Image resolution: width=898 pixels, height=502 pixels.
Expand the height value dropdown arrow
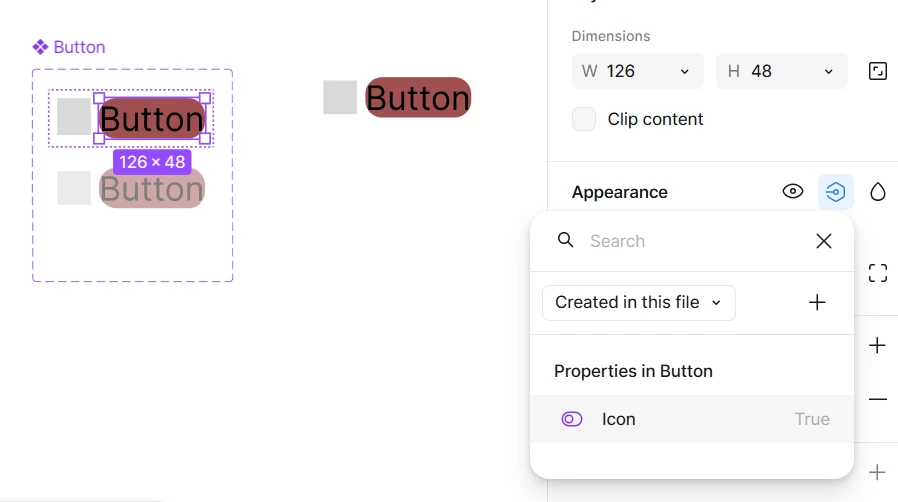coord(828,72)
